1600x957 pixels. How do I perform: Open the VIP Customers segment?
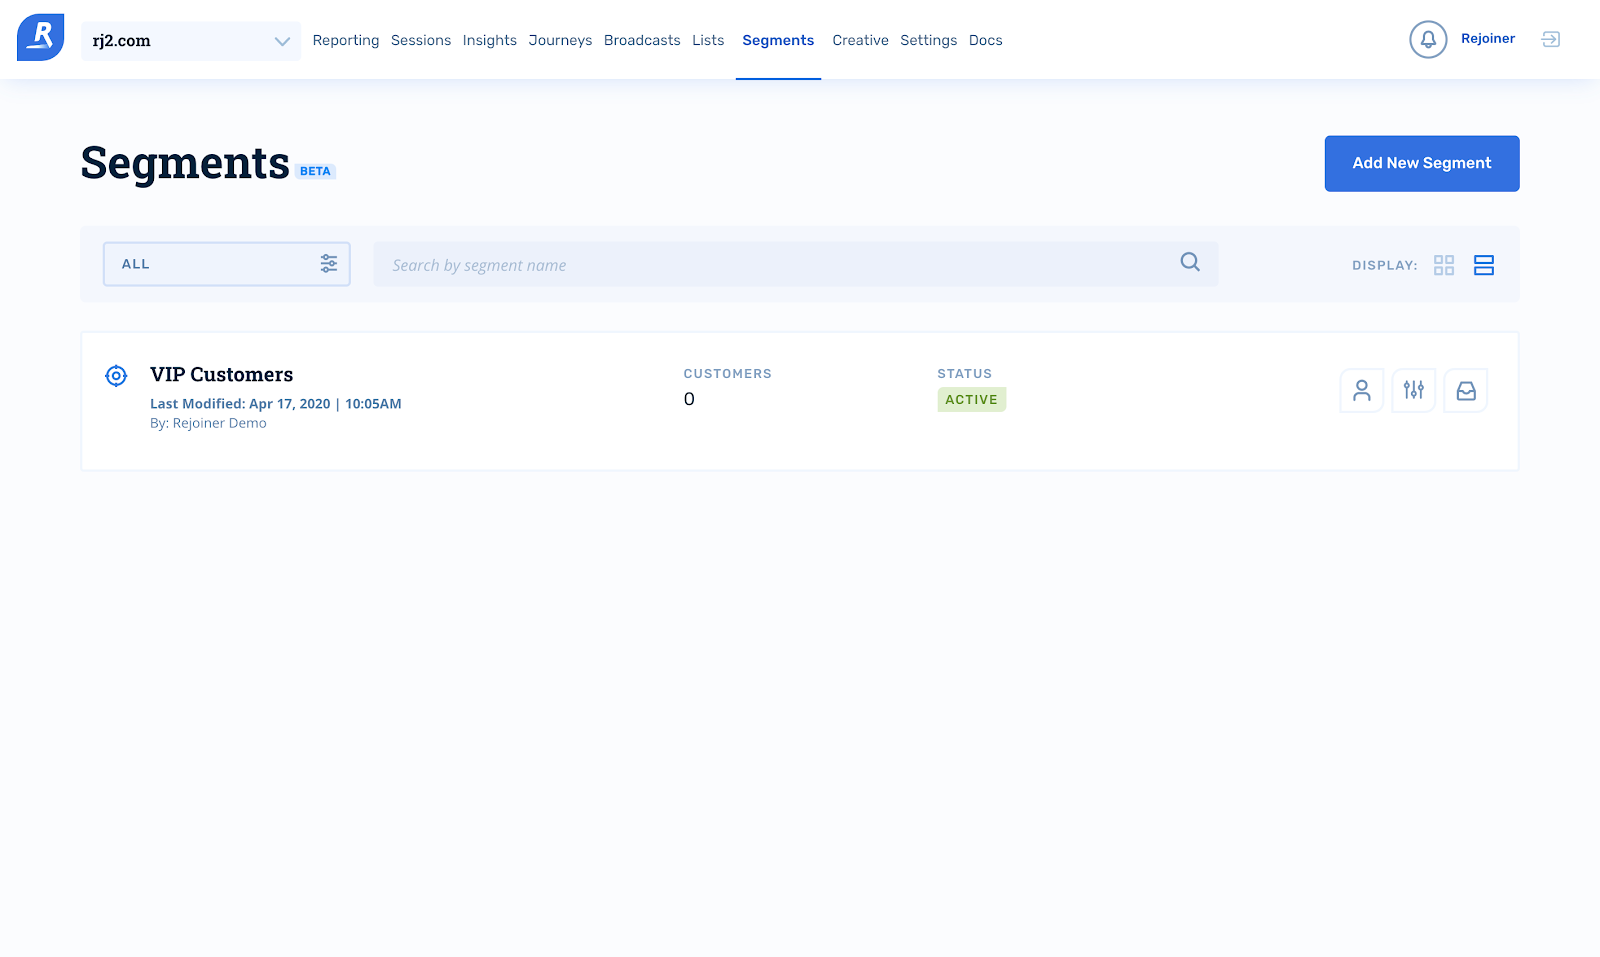(x=222, y=374)
